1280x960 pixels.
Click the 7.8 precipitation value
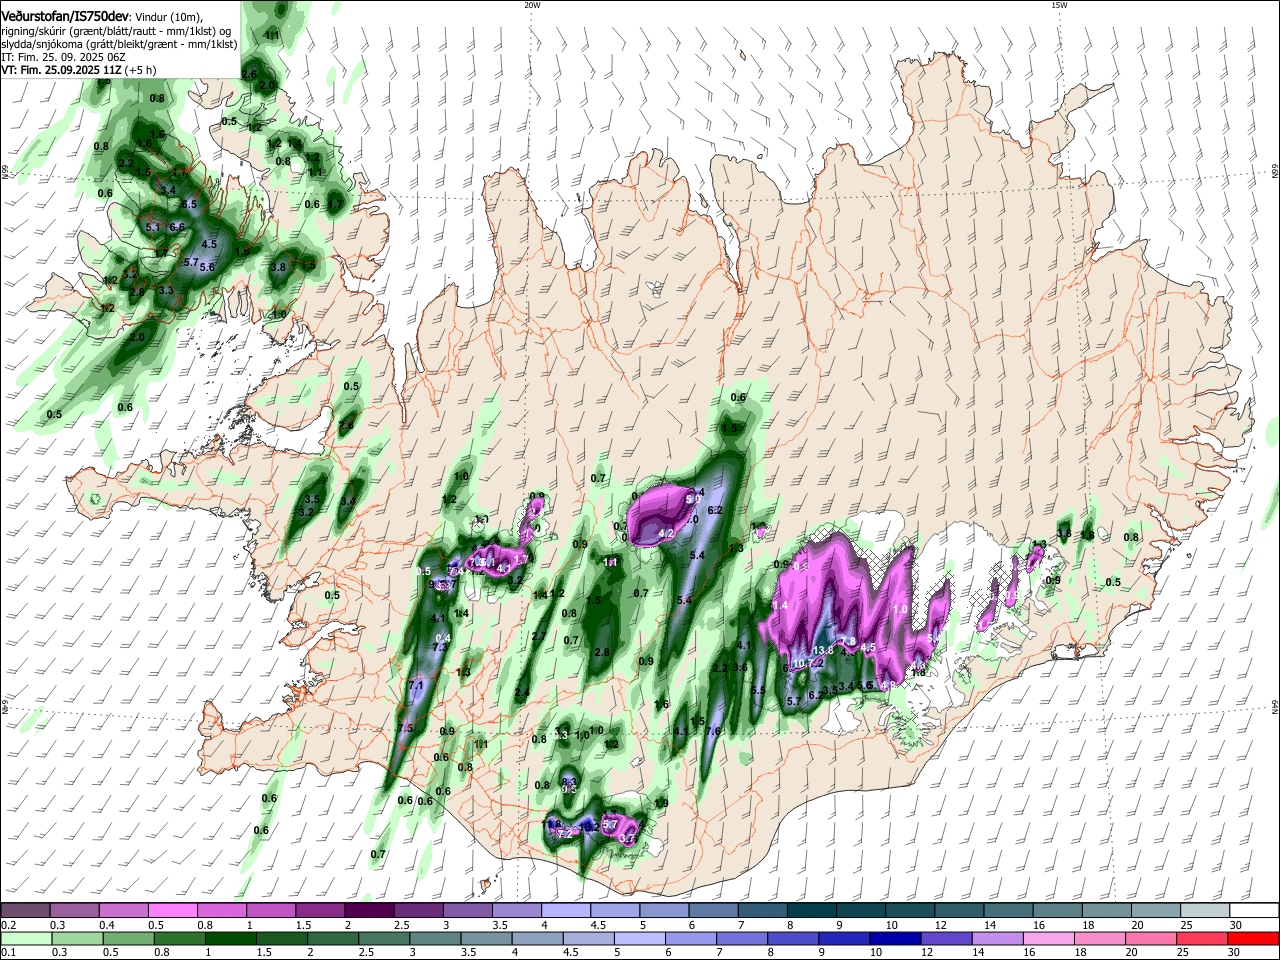pos(848,641)
